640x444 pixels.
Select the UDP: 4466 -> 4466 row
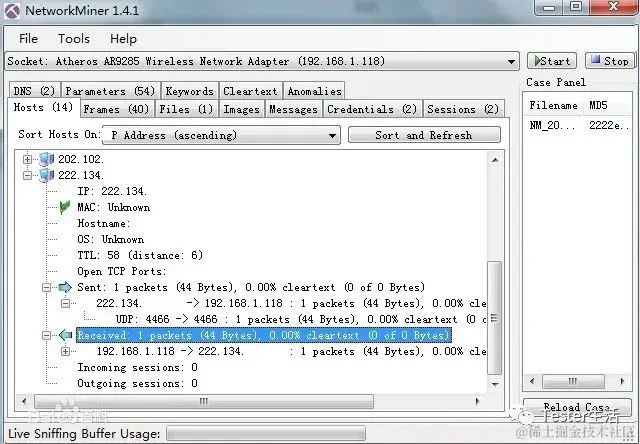coord(301,319)
